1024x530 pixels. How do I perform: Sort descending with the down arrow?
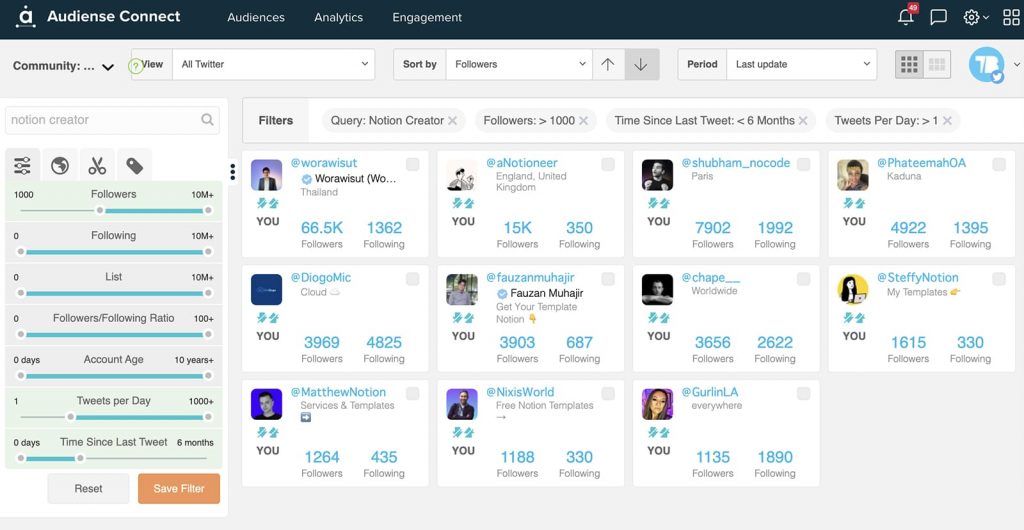(x=641, y=65)
